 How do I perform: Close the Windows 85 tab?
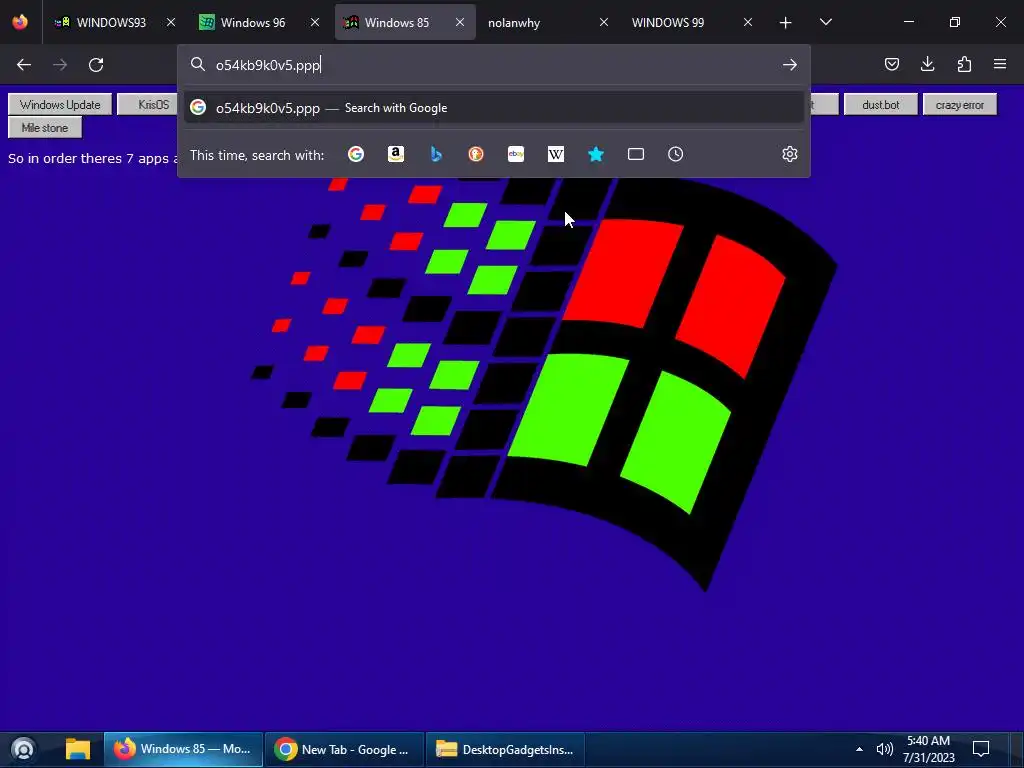pyautogui.click(x=460, y=22)
